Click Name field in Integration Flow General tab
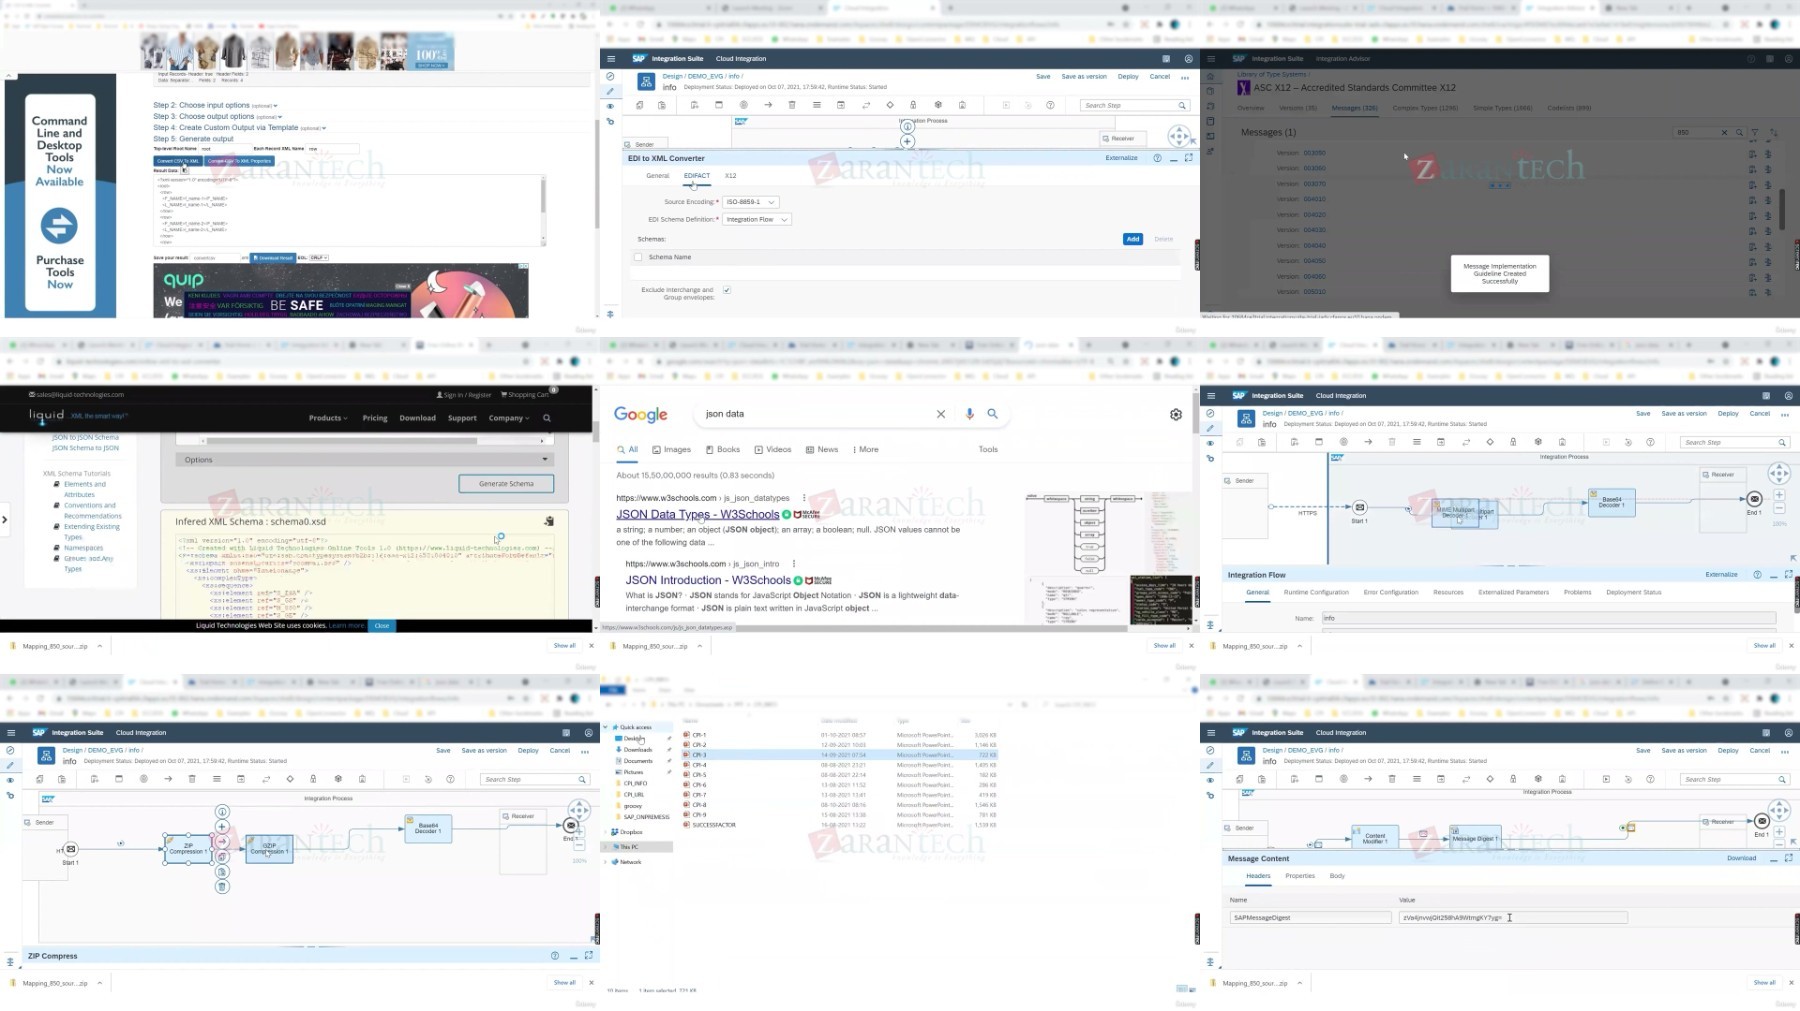Image resolution: width=1800 pixels, height=1011 pixels. (1548, 618)
